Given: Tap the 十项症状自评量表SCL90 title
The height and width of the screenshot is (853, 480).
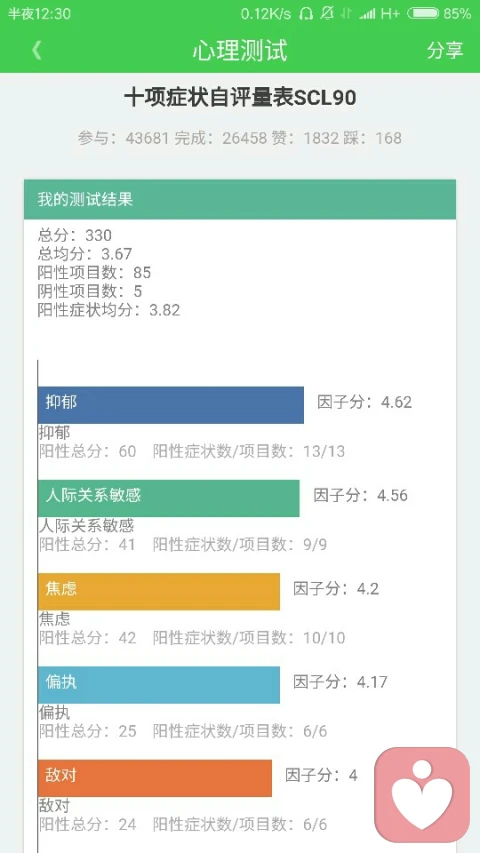Looking at the screenshot, I should [240, 98].
